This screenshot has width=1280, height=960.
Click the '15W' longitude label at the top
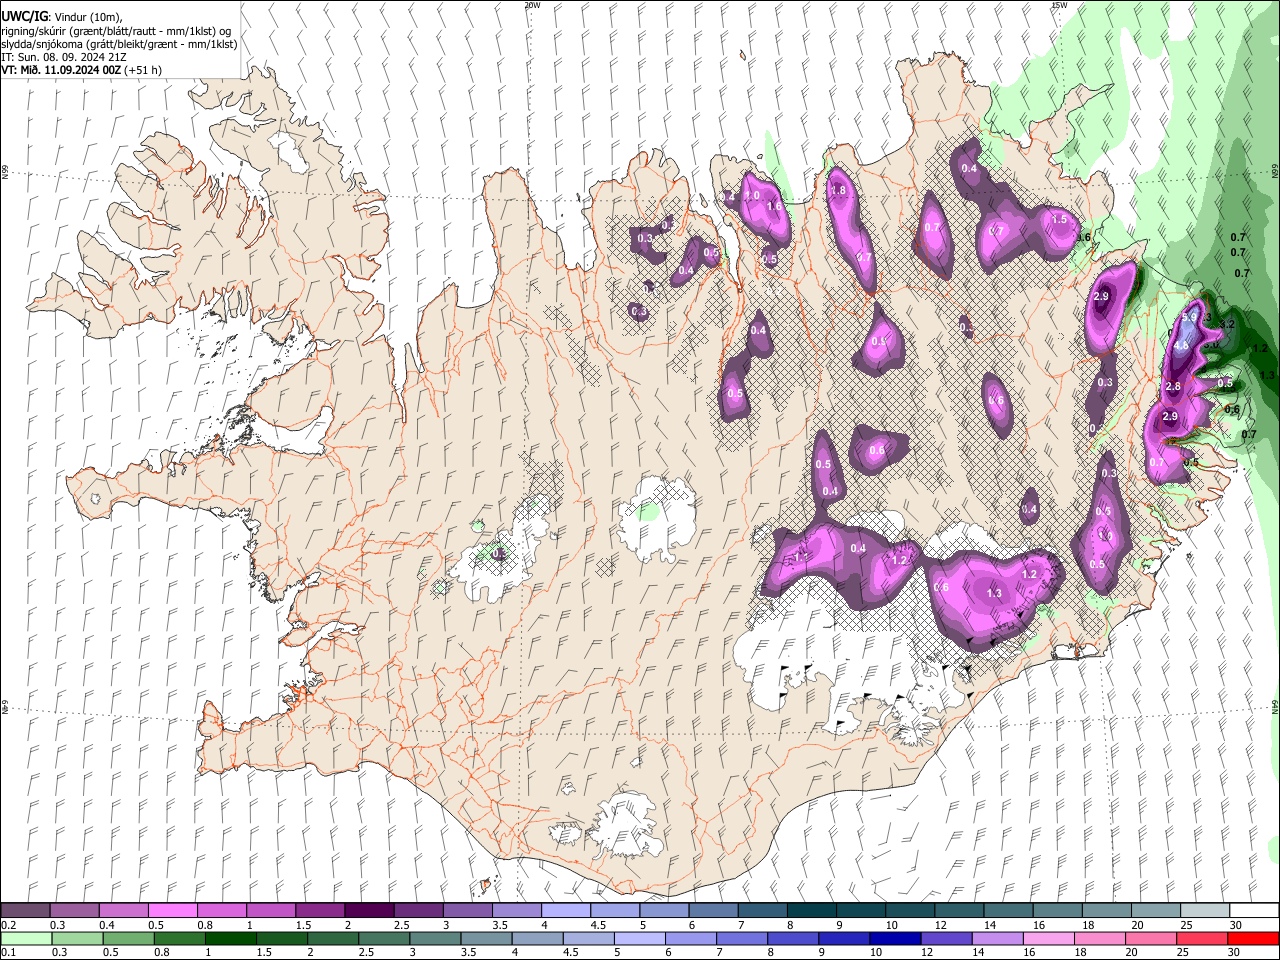(1059, 5)
